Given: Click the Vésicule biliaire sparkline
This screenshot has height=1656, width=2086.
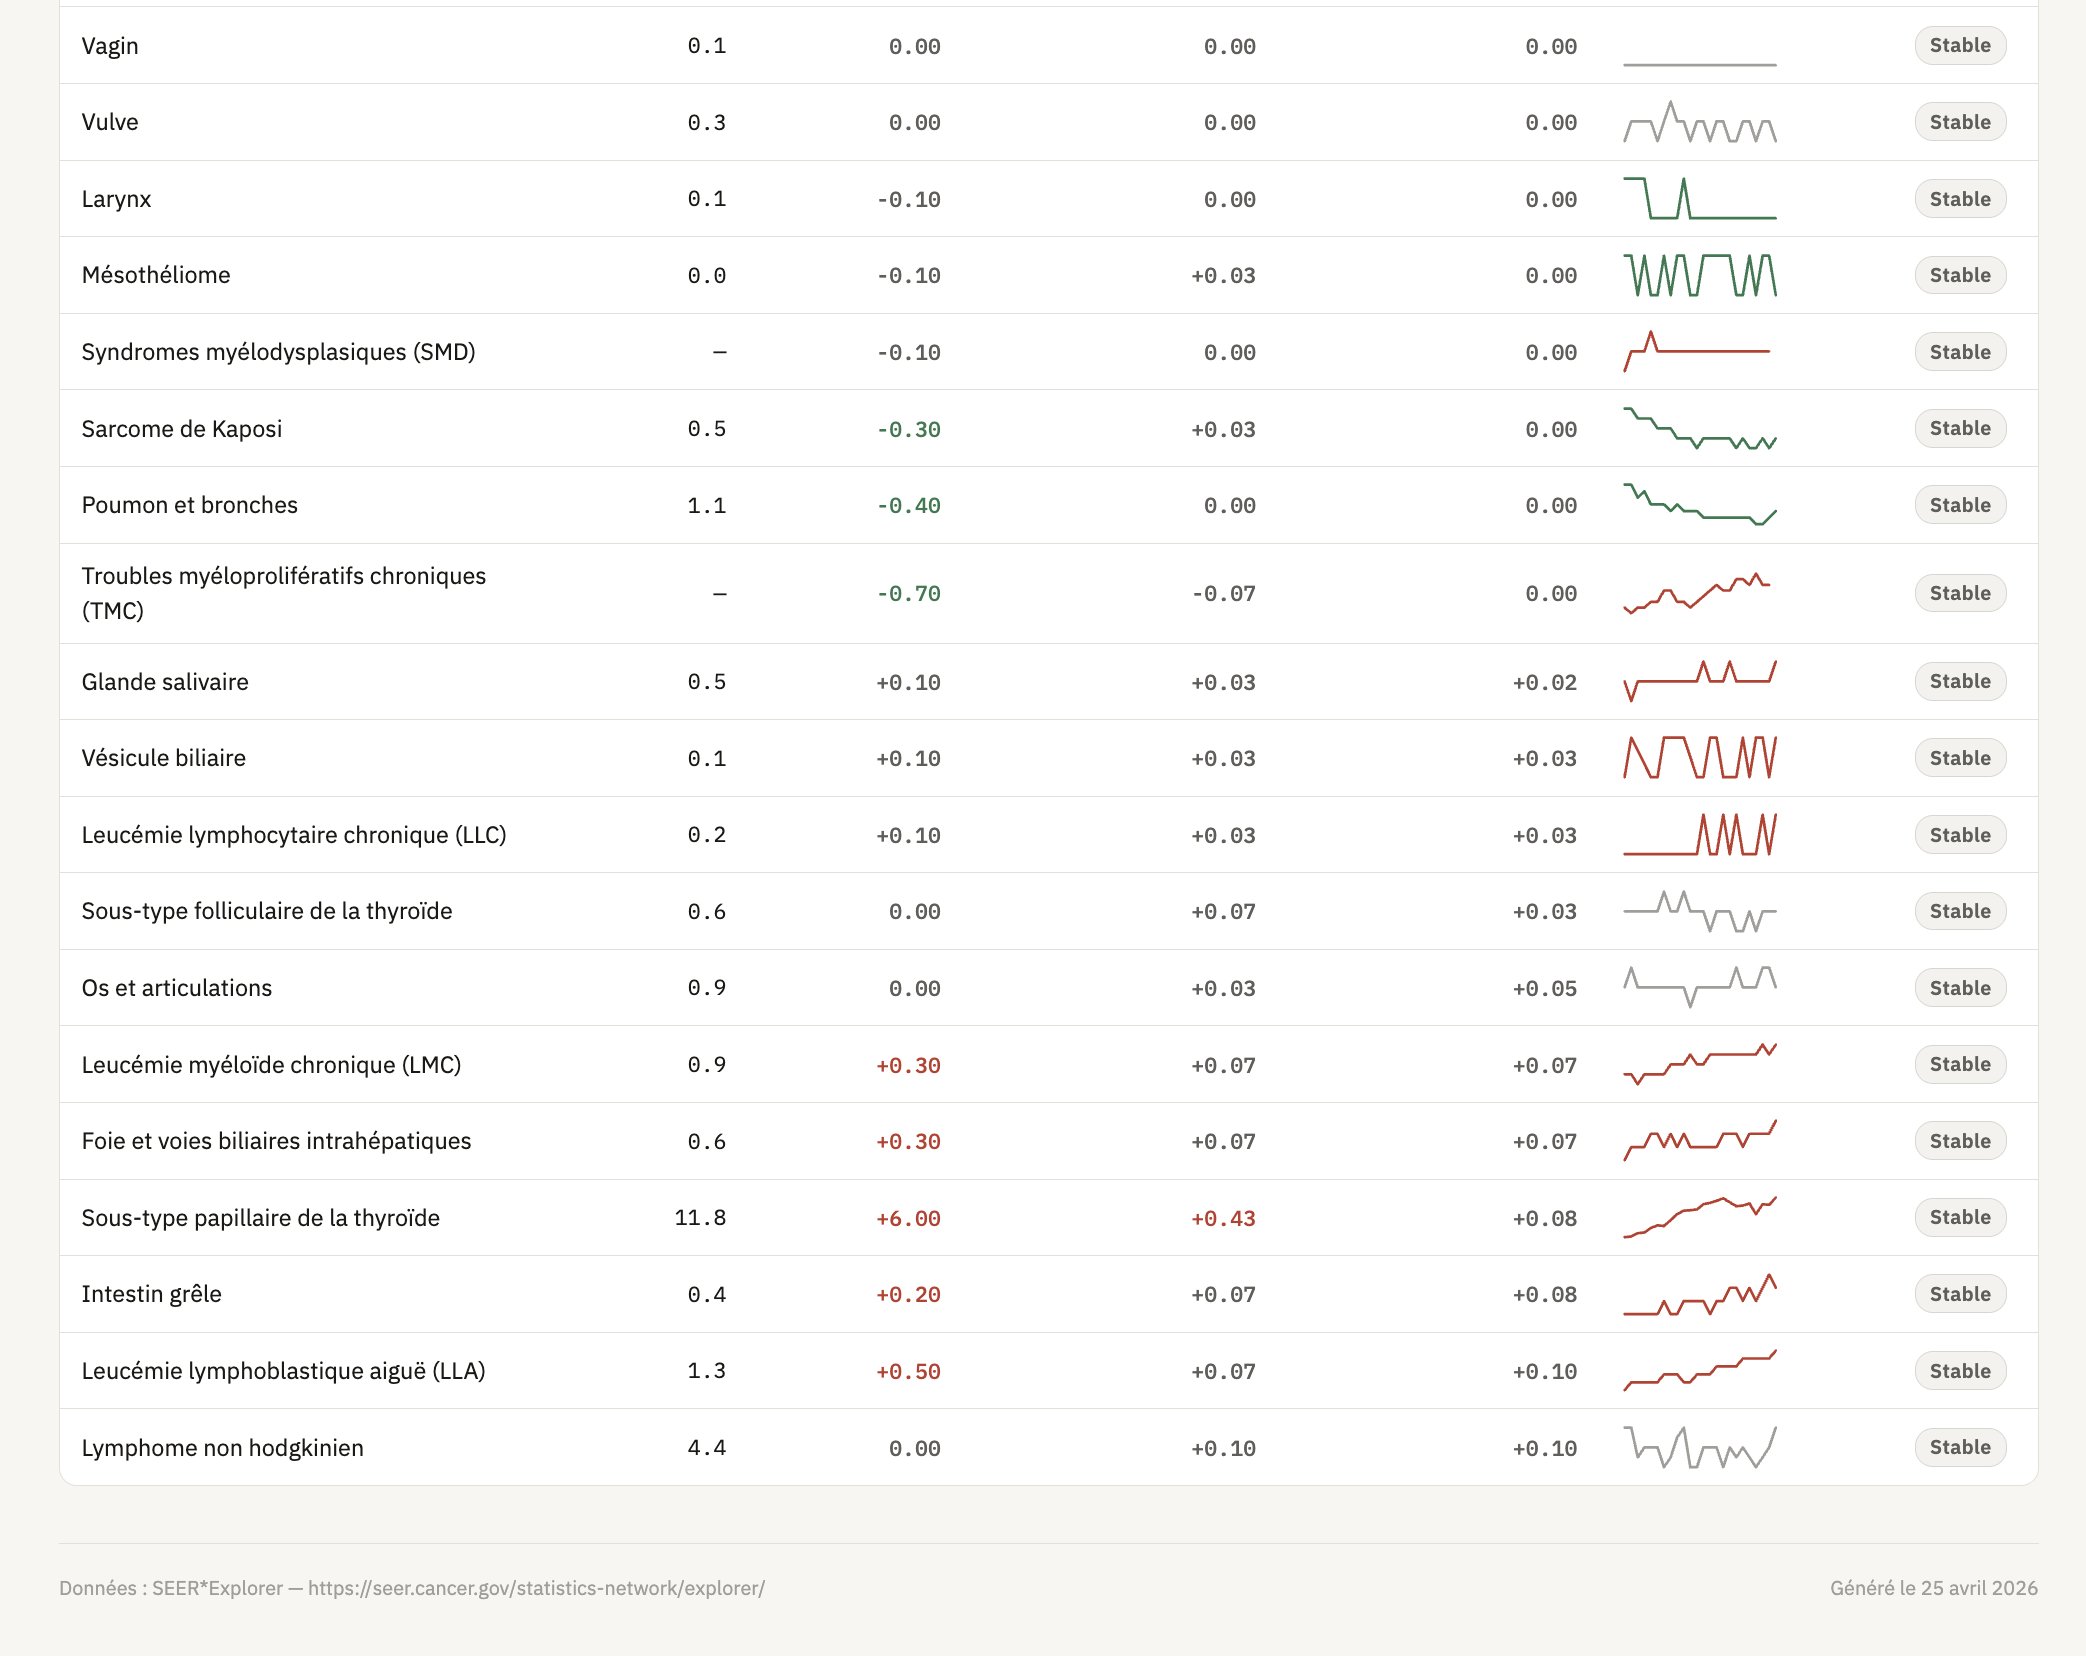Looking at the screenshot, I should pos(1699,758).
